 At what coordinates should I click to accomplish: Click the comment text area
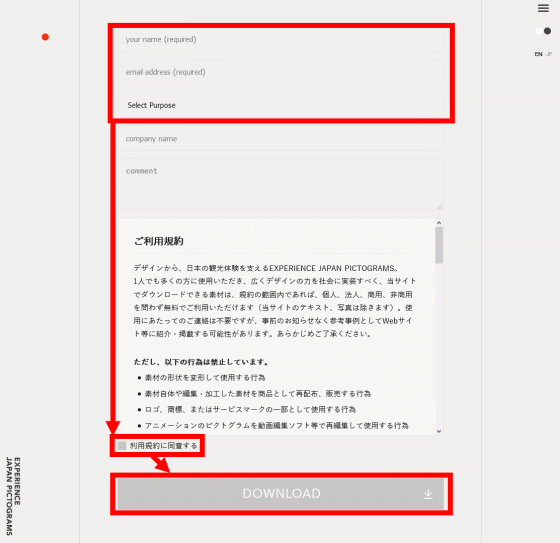[x=281, y=184]
